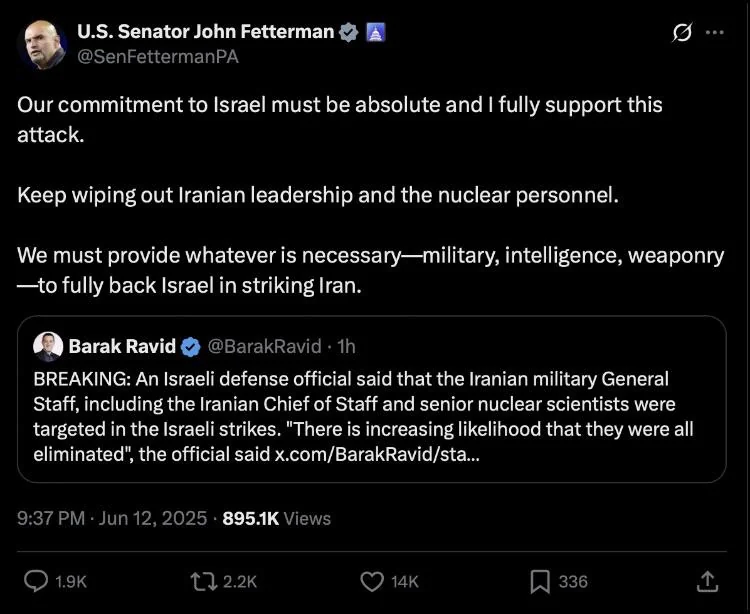750x614 pixels.
Task: Open the @SenFettermanPA handle link
Action: point(158,57)
